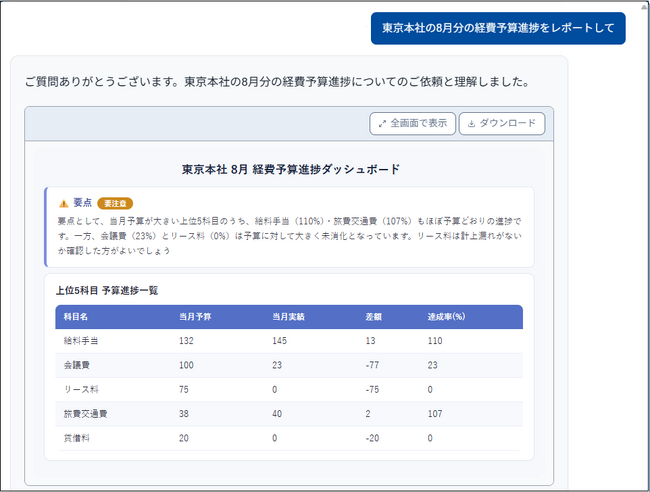Click difference value -20 for 賃借料
Screen dimensions: 650x492
coord(372,438)
